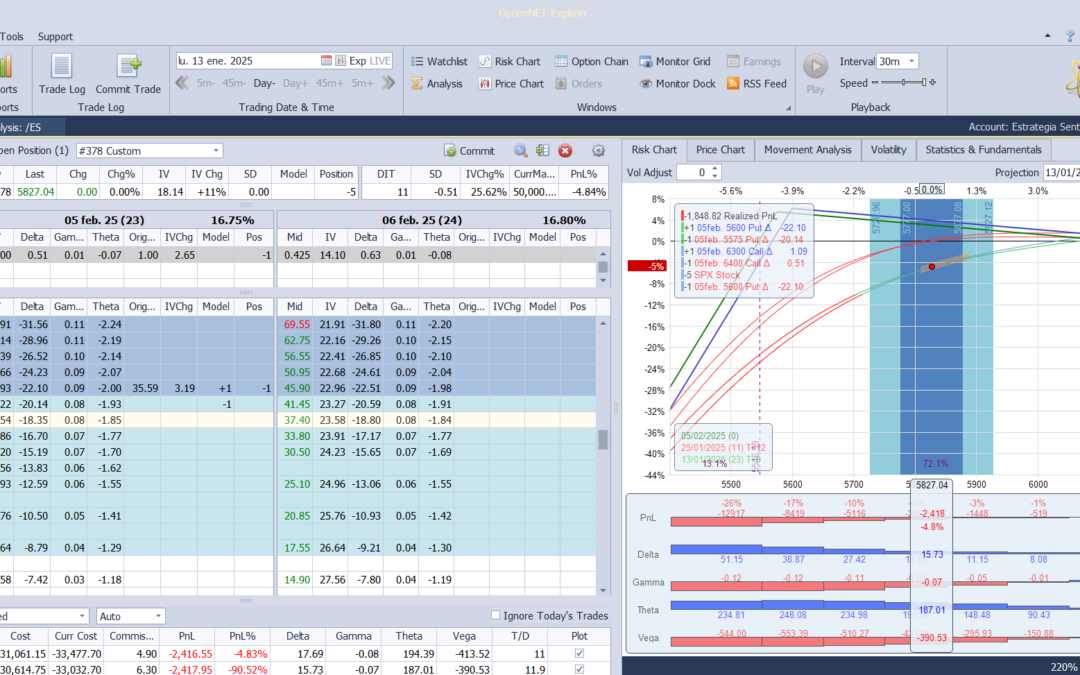Switch to the Movement Analysis tab

tap(807, 149)
